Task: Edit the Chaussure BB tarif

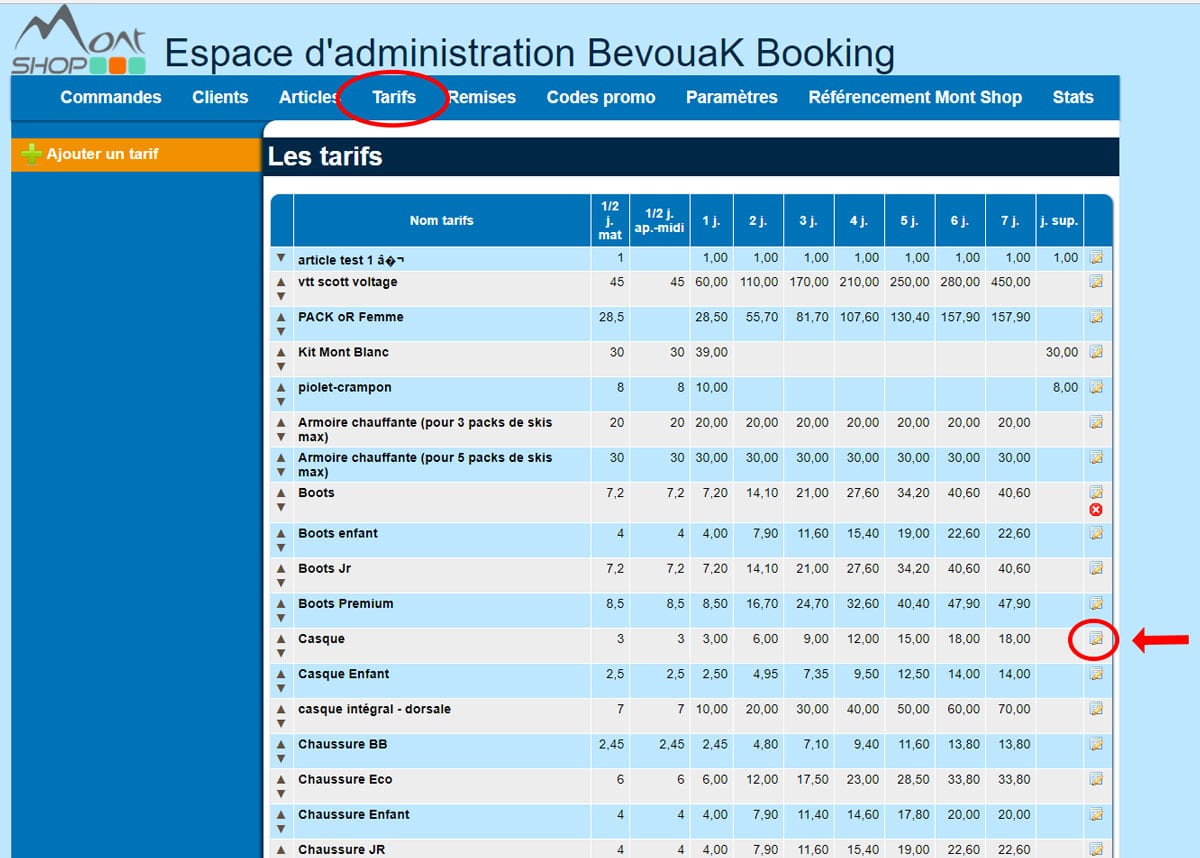Action: (1096, 745)
